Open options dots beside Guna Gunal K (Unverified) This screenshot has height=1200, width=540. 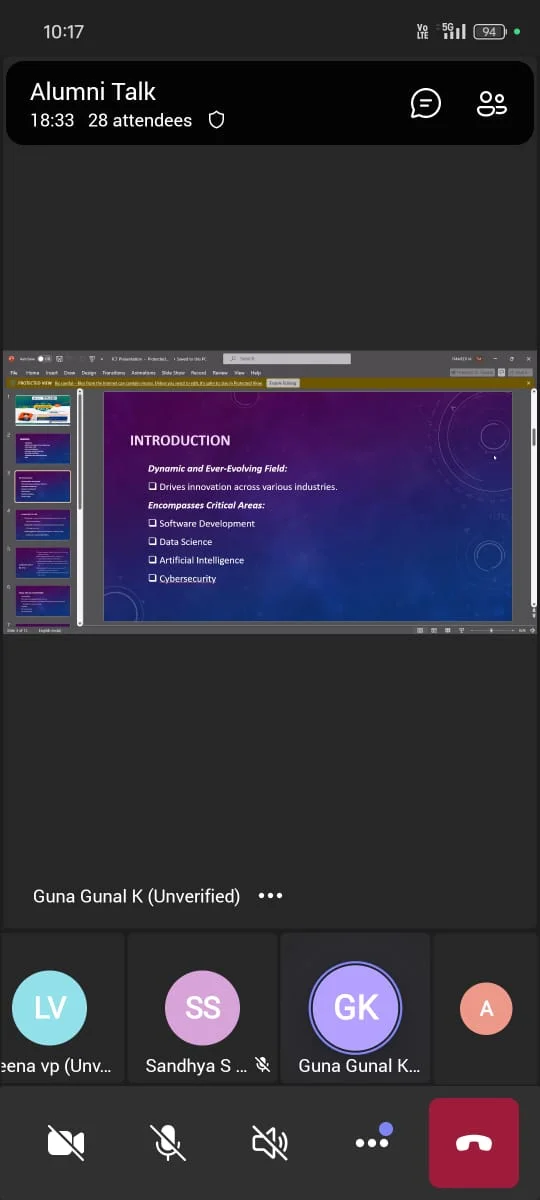[x=270, y=896]
